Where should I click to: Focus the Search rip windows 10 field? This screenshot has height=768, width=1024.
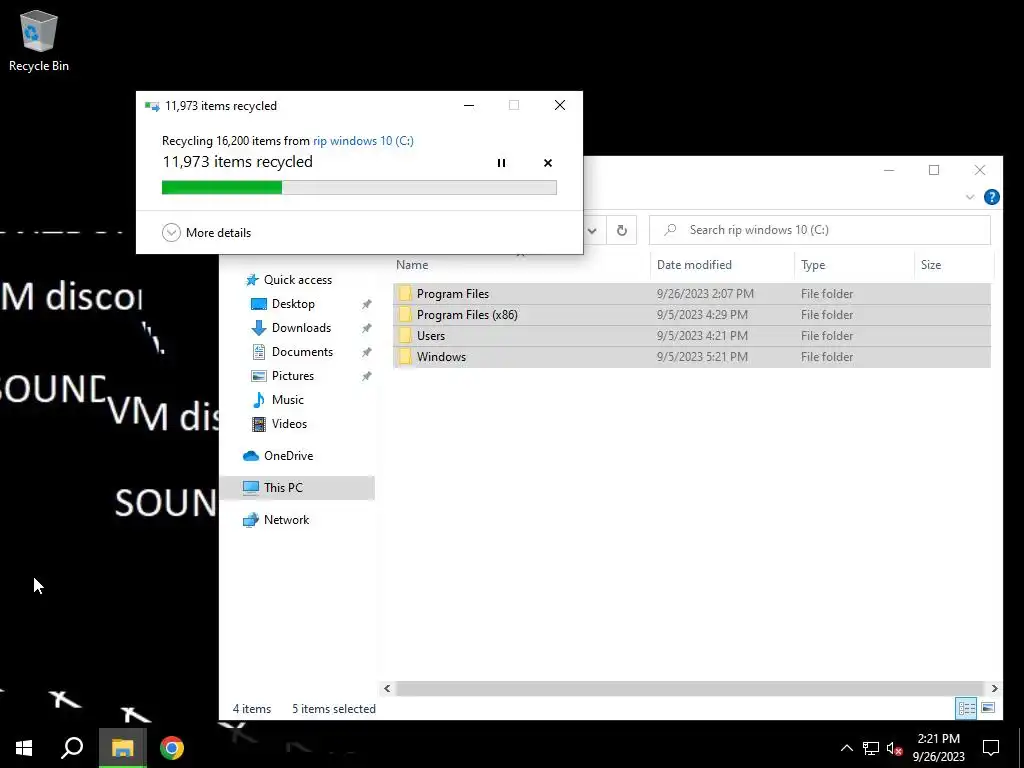820,230
